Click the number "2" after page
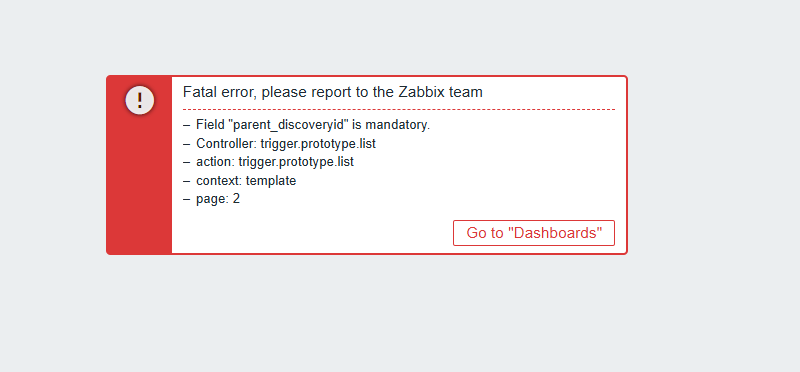This screenshot has height=372, width=800. 236,199
